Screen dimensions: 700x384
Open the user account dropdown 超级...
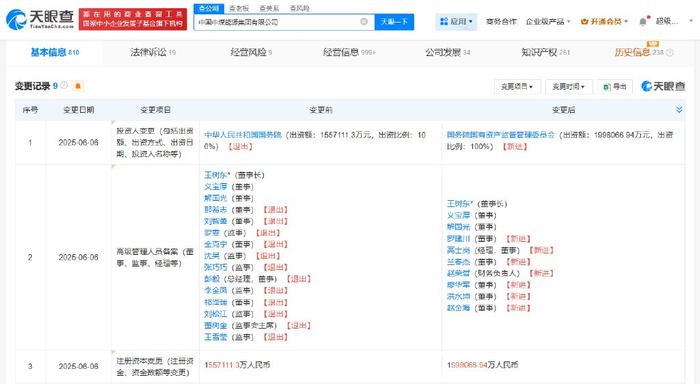tap(674, 21)
